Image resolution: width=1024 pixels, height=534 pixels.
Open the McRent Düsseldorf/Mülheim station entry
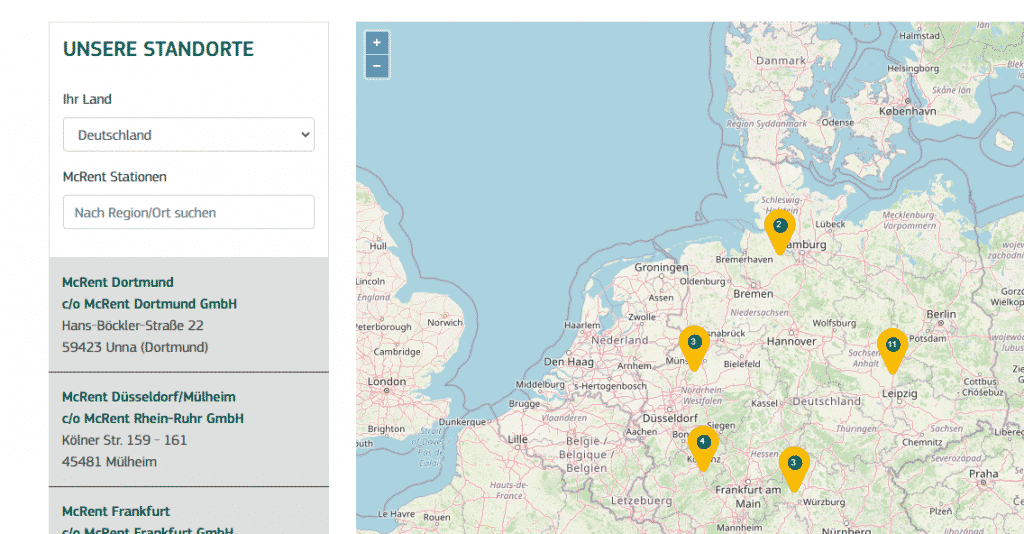click(189, 430)
